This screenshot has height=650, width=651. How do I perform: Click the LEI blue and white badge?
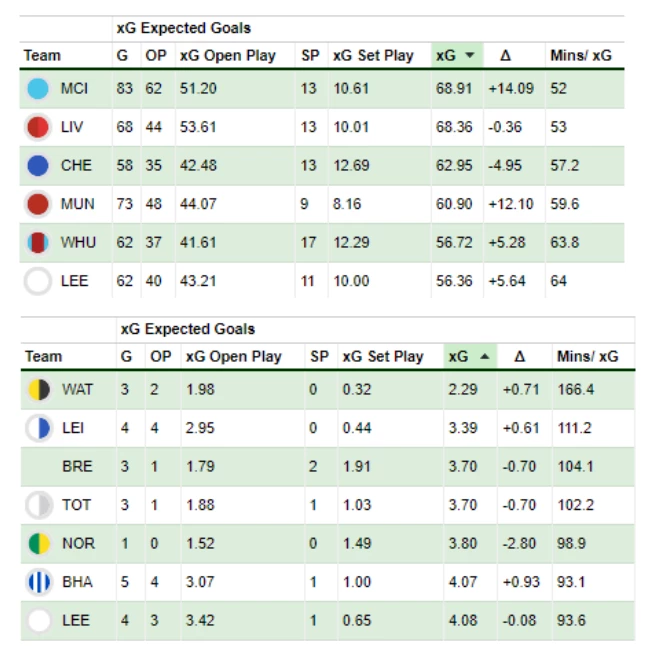pos(39,428)
